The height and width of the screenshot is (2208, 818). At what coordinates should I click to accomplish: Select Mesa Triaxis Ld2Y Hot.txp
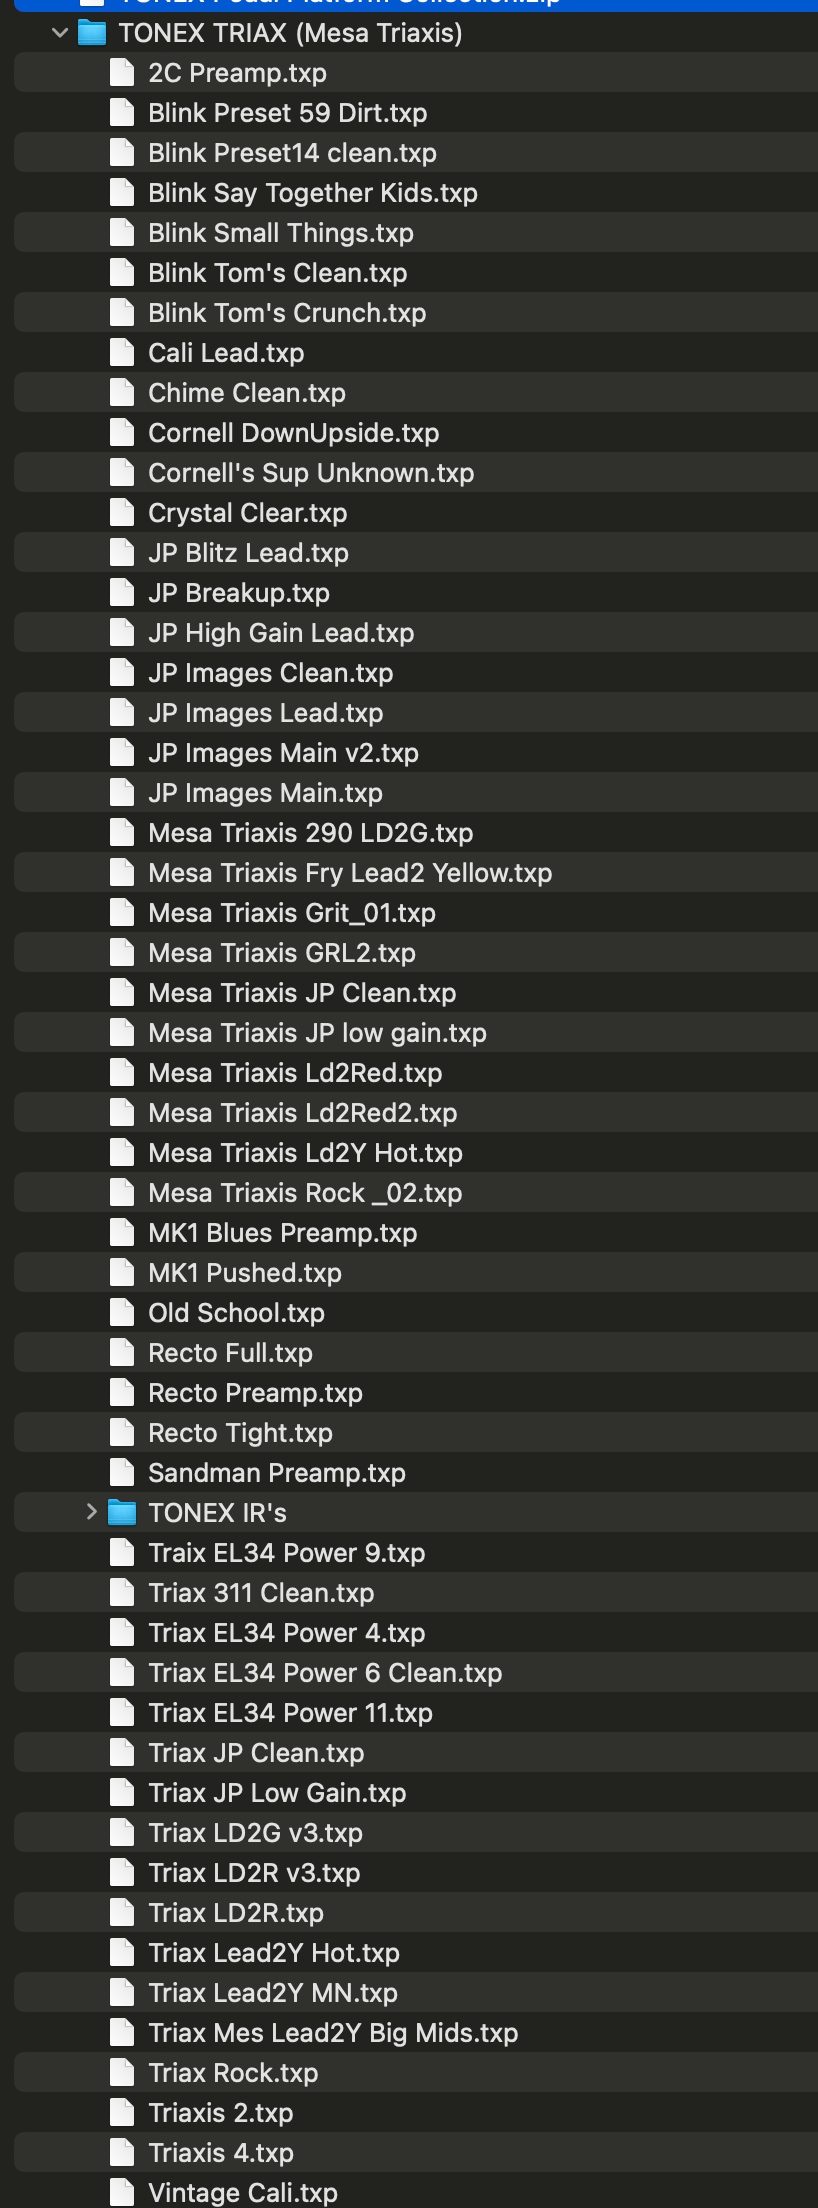305,1153
